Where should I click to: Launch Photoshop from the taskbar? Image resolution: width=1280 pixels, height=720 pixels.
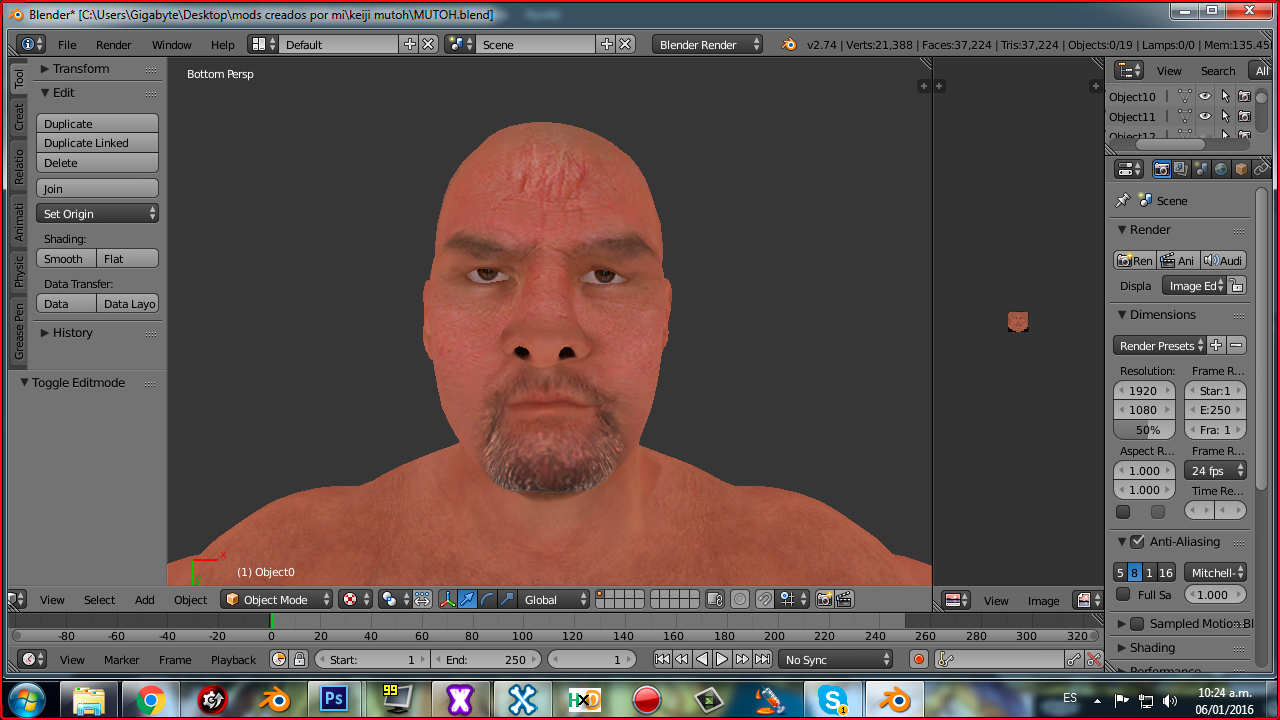coord(333,699)
